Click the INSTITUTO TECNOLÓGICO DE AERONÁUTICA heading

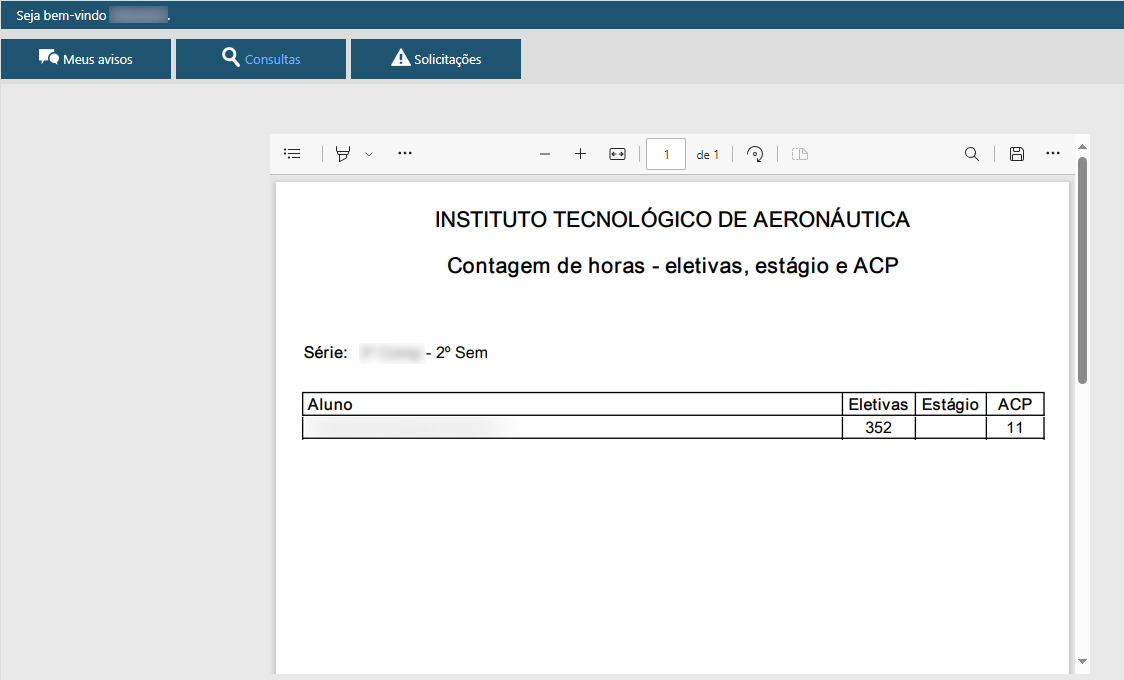click(672, 219)
